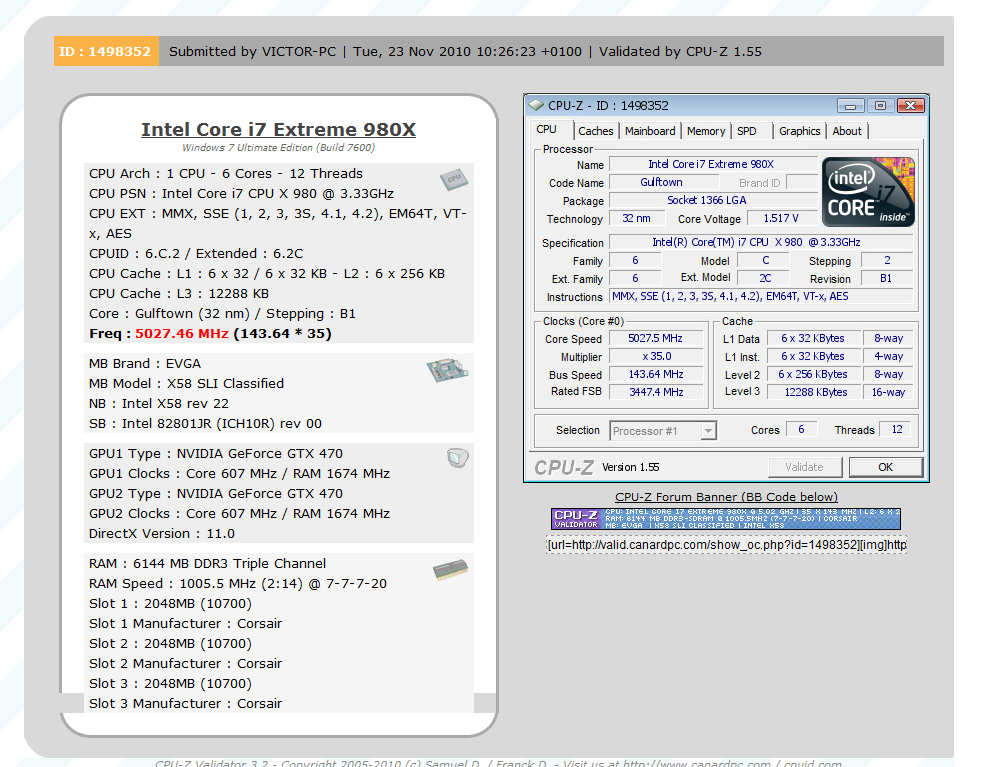Click the DirectX Version 11.0 line
The height and width of the screenshot is (767, 1008).
pos(162,534)
